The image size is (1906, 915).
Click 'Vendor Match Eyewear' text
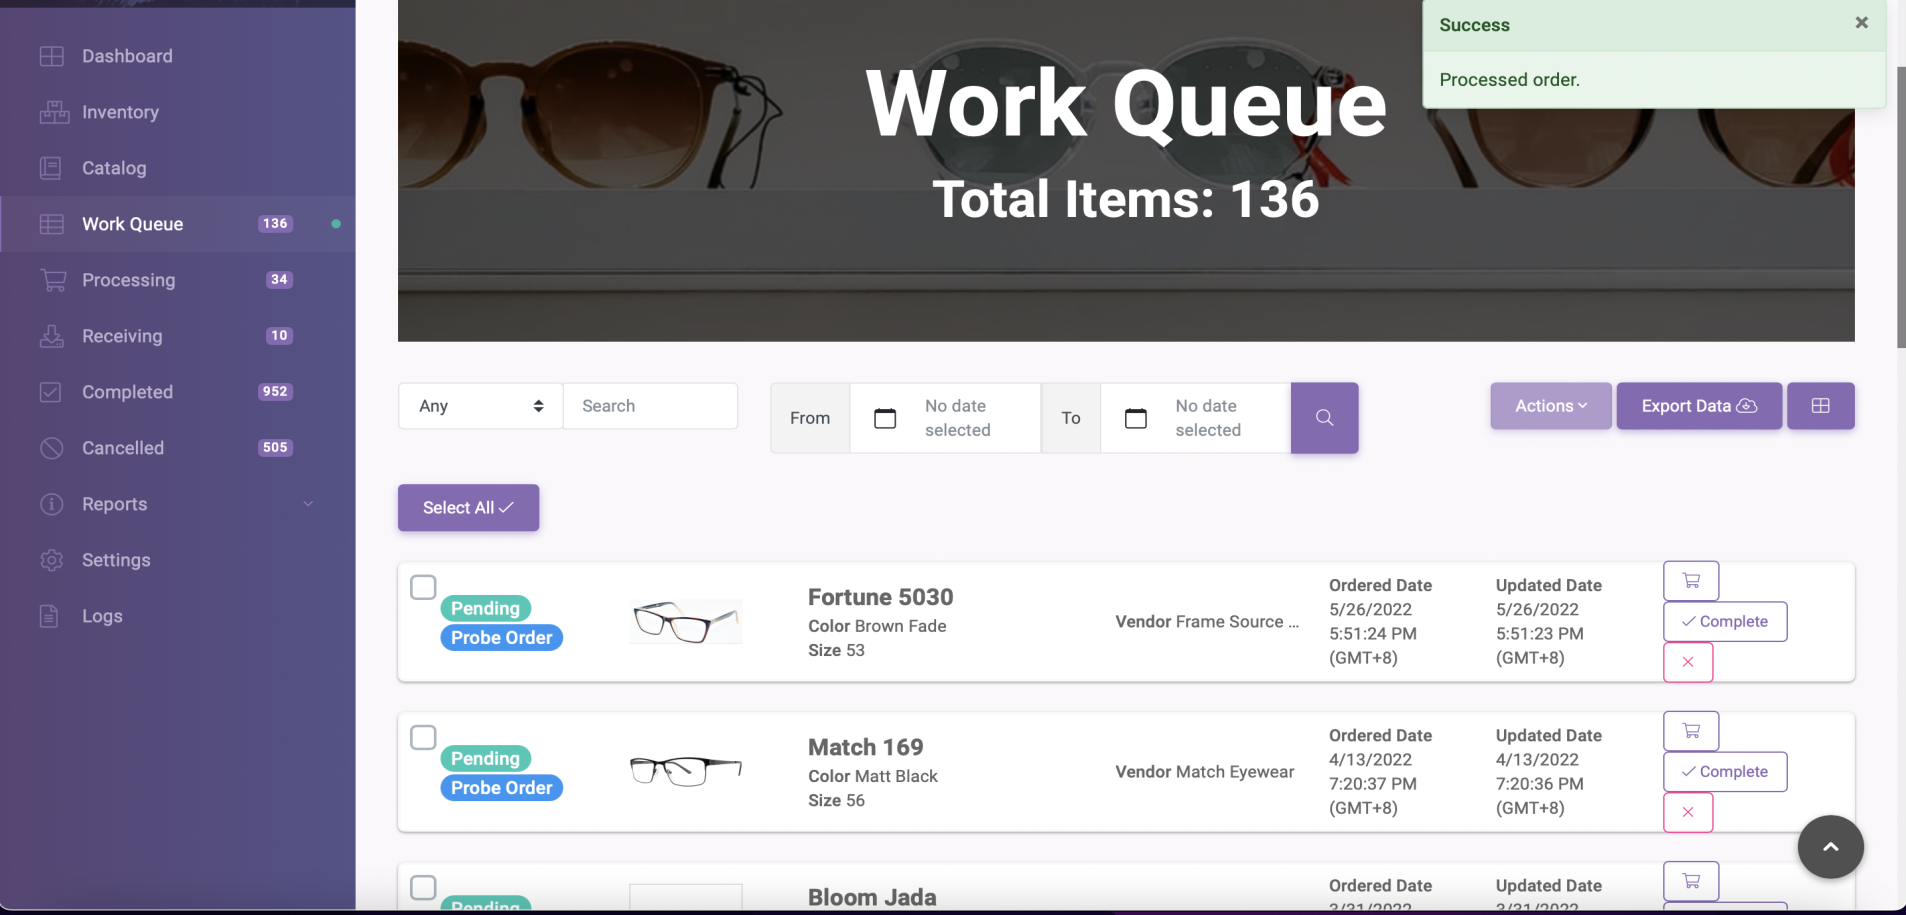pyautogui.click(x=1205, y=772)
